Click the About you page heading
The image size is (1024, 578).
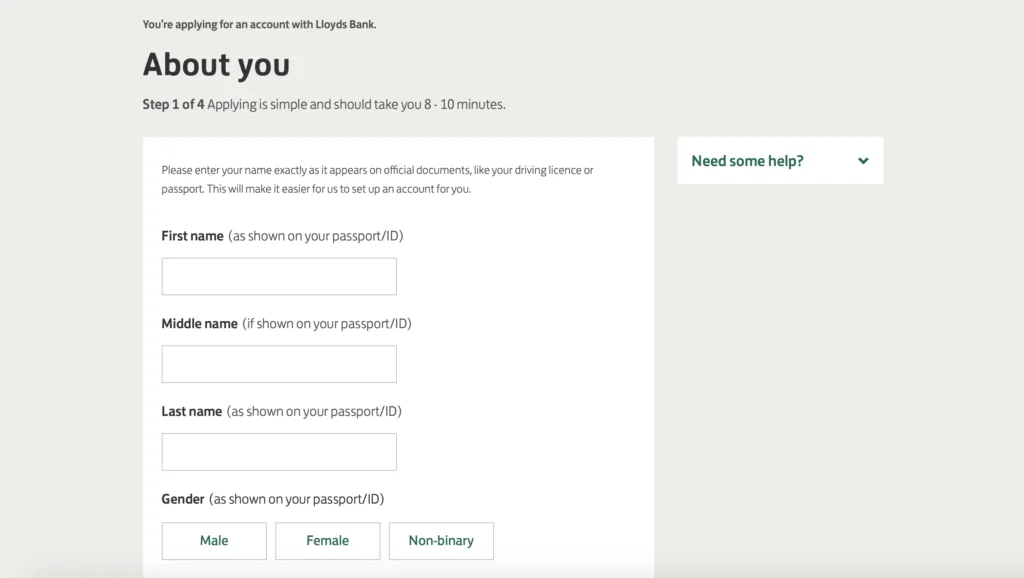point(216,64)
